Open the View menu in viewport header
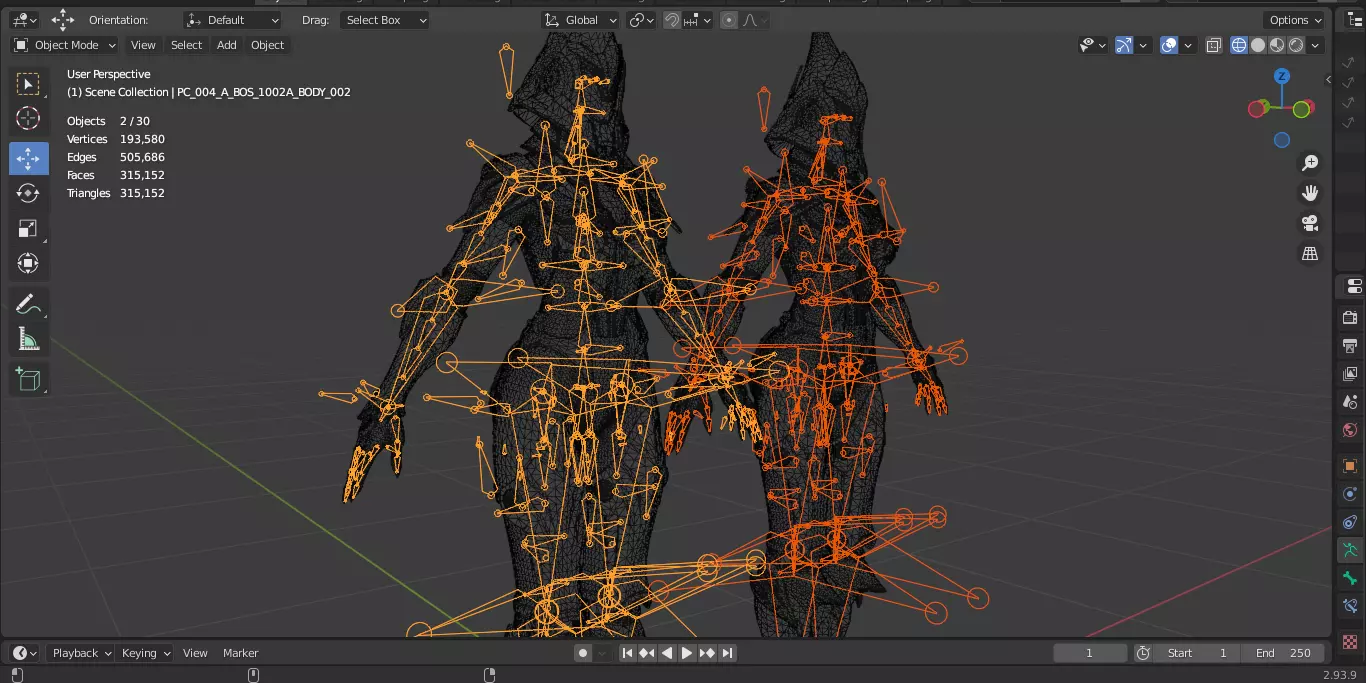 pos(143,45)
